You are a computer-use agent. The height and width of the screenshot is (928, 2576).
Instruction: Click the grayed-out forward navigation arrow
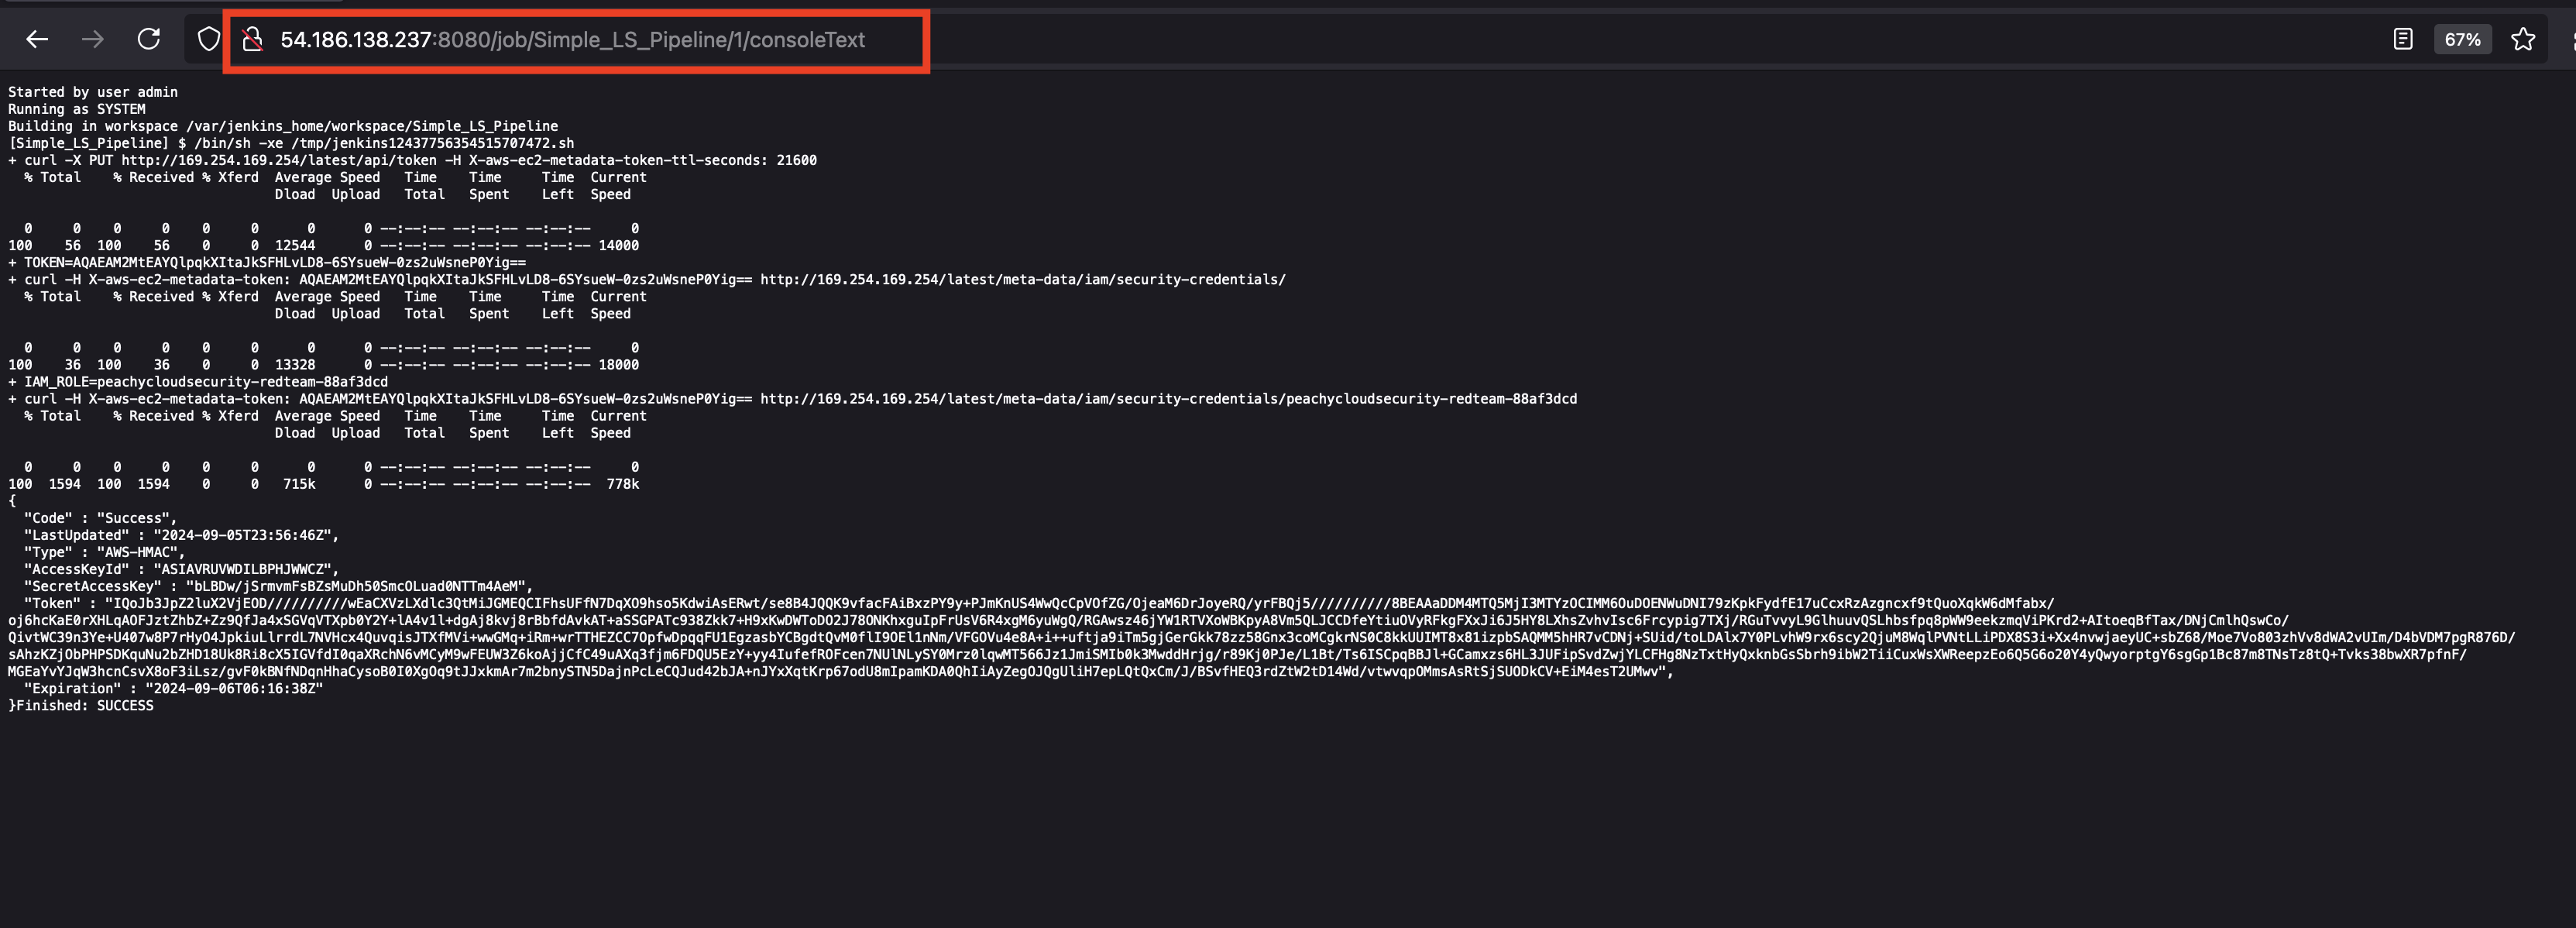click(94, 40)
